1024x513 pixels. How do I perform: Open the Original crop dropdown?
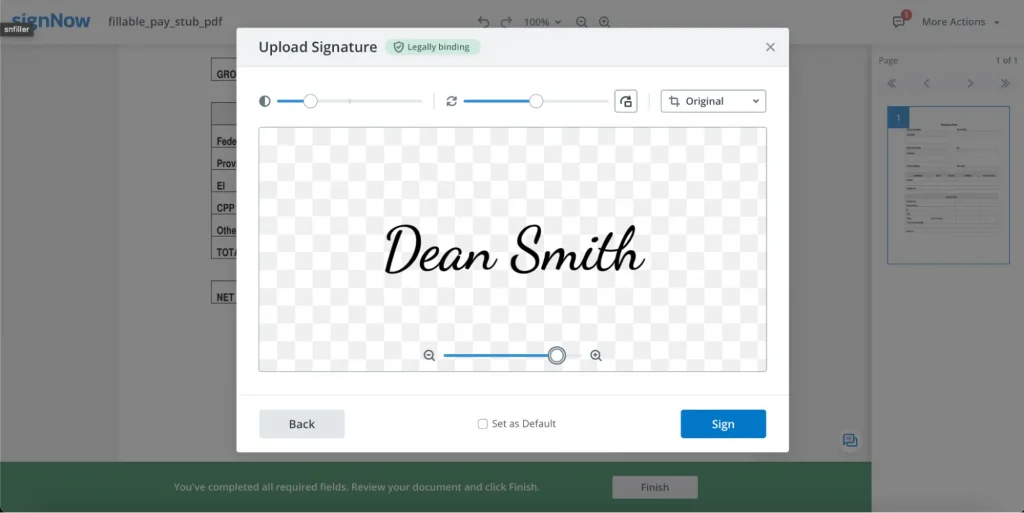tap(713, 101)
